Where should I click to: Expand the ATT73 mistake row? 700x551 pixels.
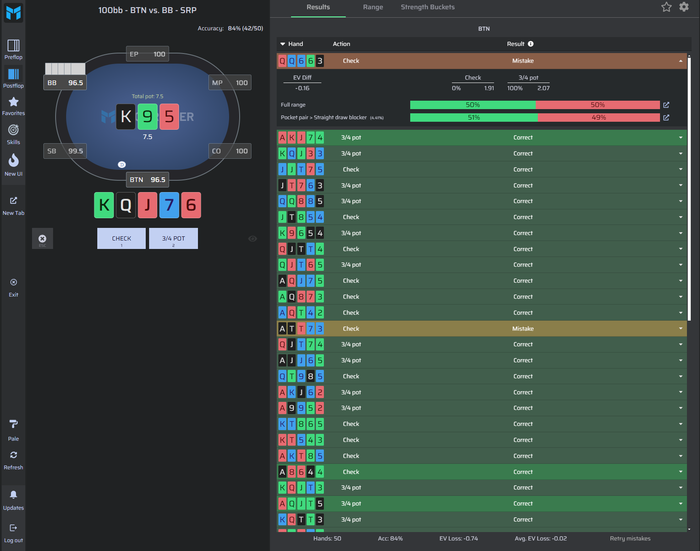point(680,329)
